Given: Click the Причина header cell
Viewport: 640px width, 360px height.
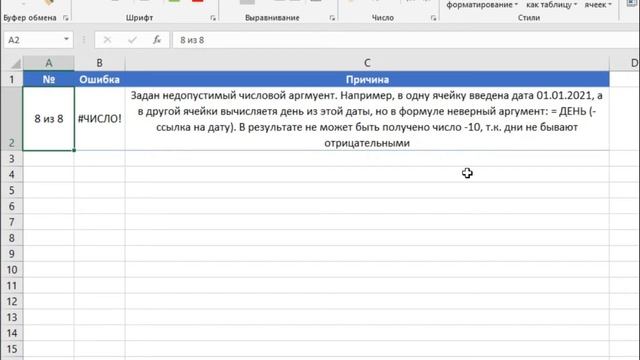Looking at the screenshot, I should point(367,79).
